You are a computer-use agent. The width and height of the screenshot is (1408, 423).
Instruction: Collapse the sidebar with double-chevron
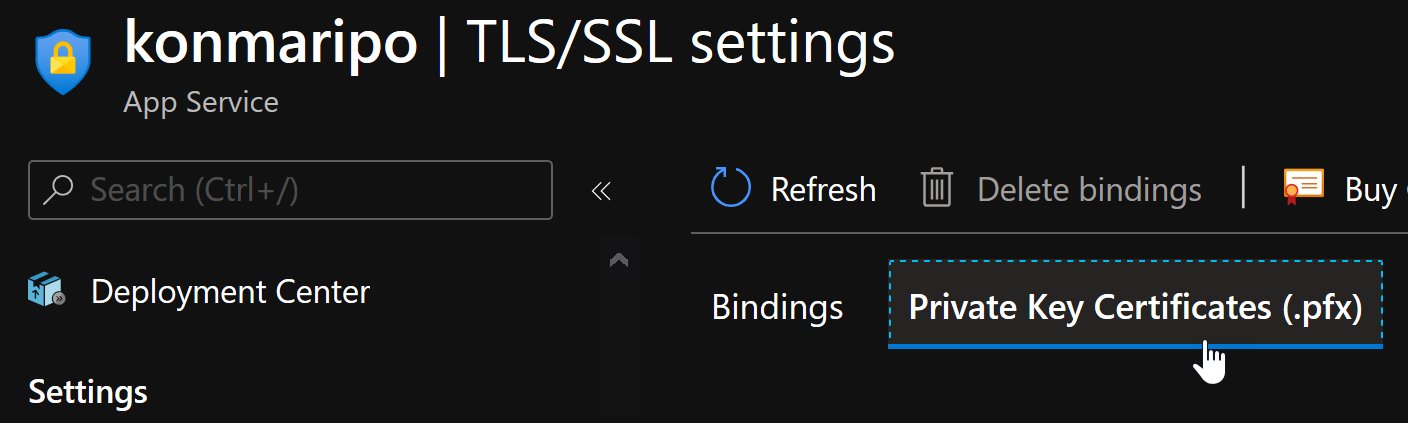point(601,190)
